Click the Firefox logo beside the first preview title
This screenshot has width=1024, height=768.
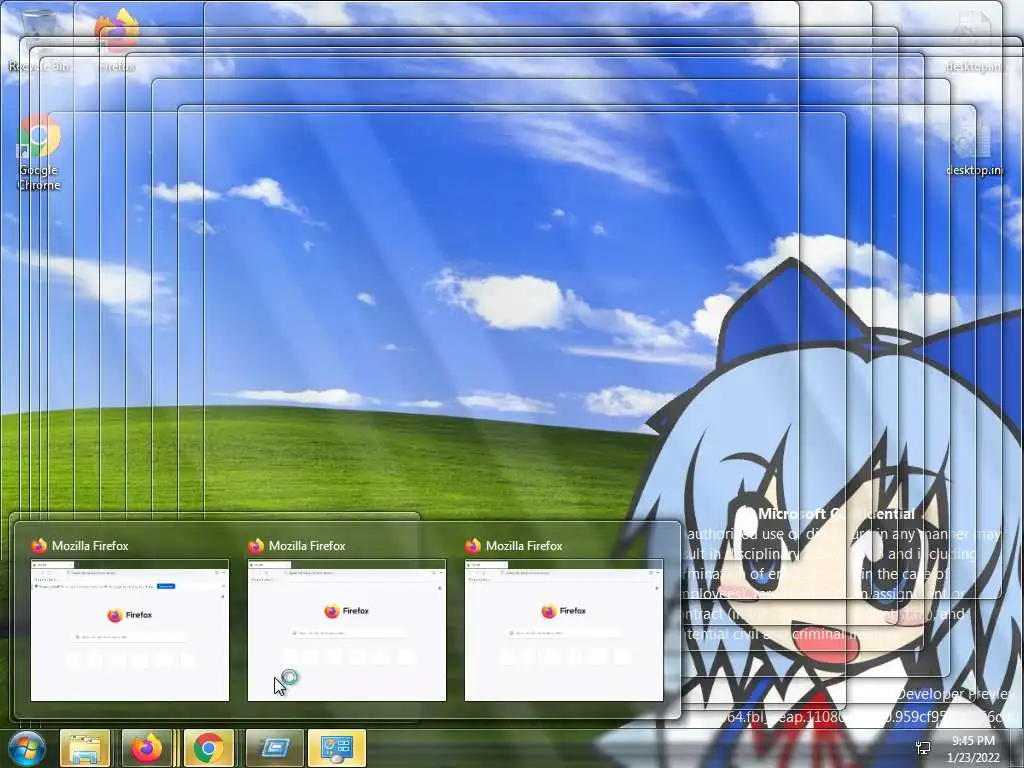(39, 545)
